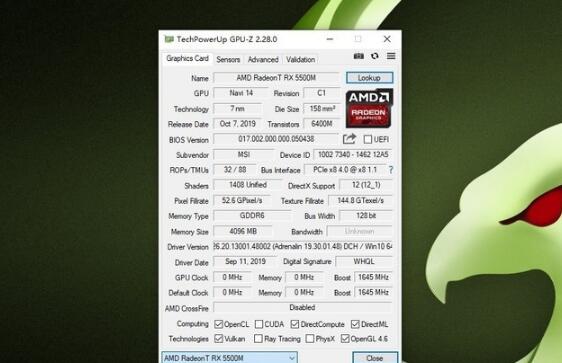Open the hamburger menu icon
The image size is (562, 363).
391,56
